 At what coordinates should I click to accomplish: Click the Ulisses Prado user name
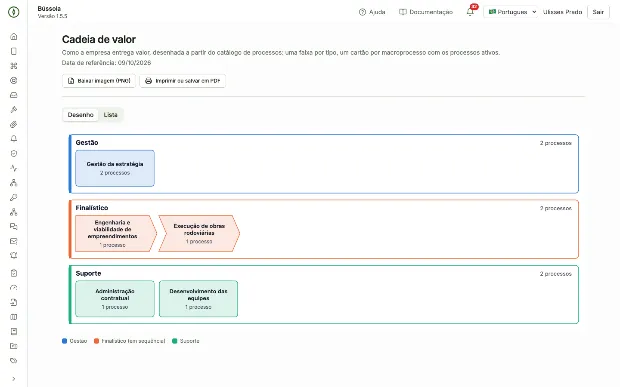[562, 12]
